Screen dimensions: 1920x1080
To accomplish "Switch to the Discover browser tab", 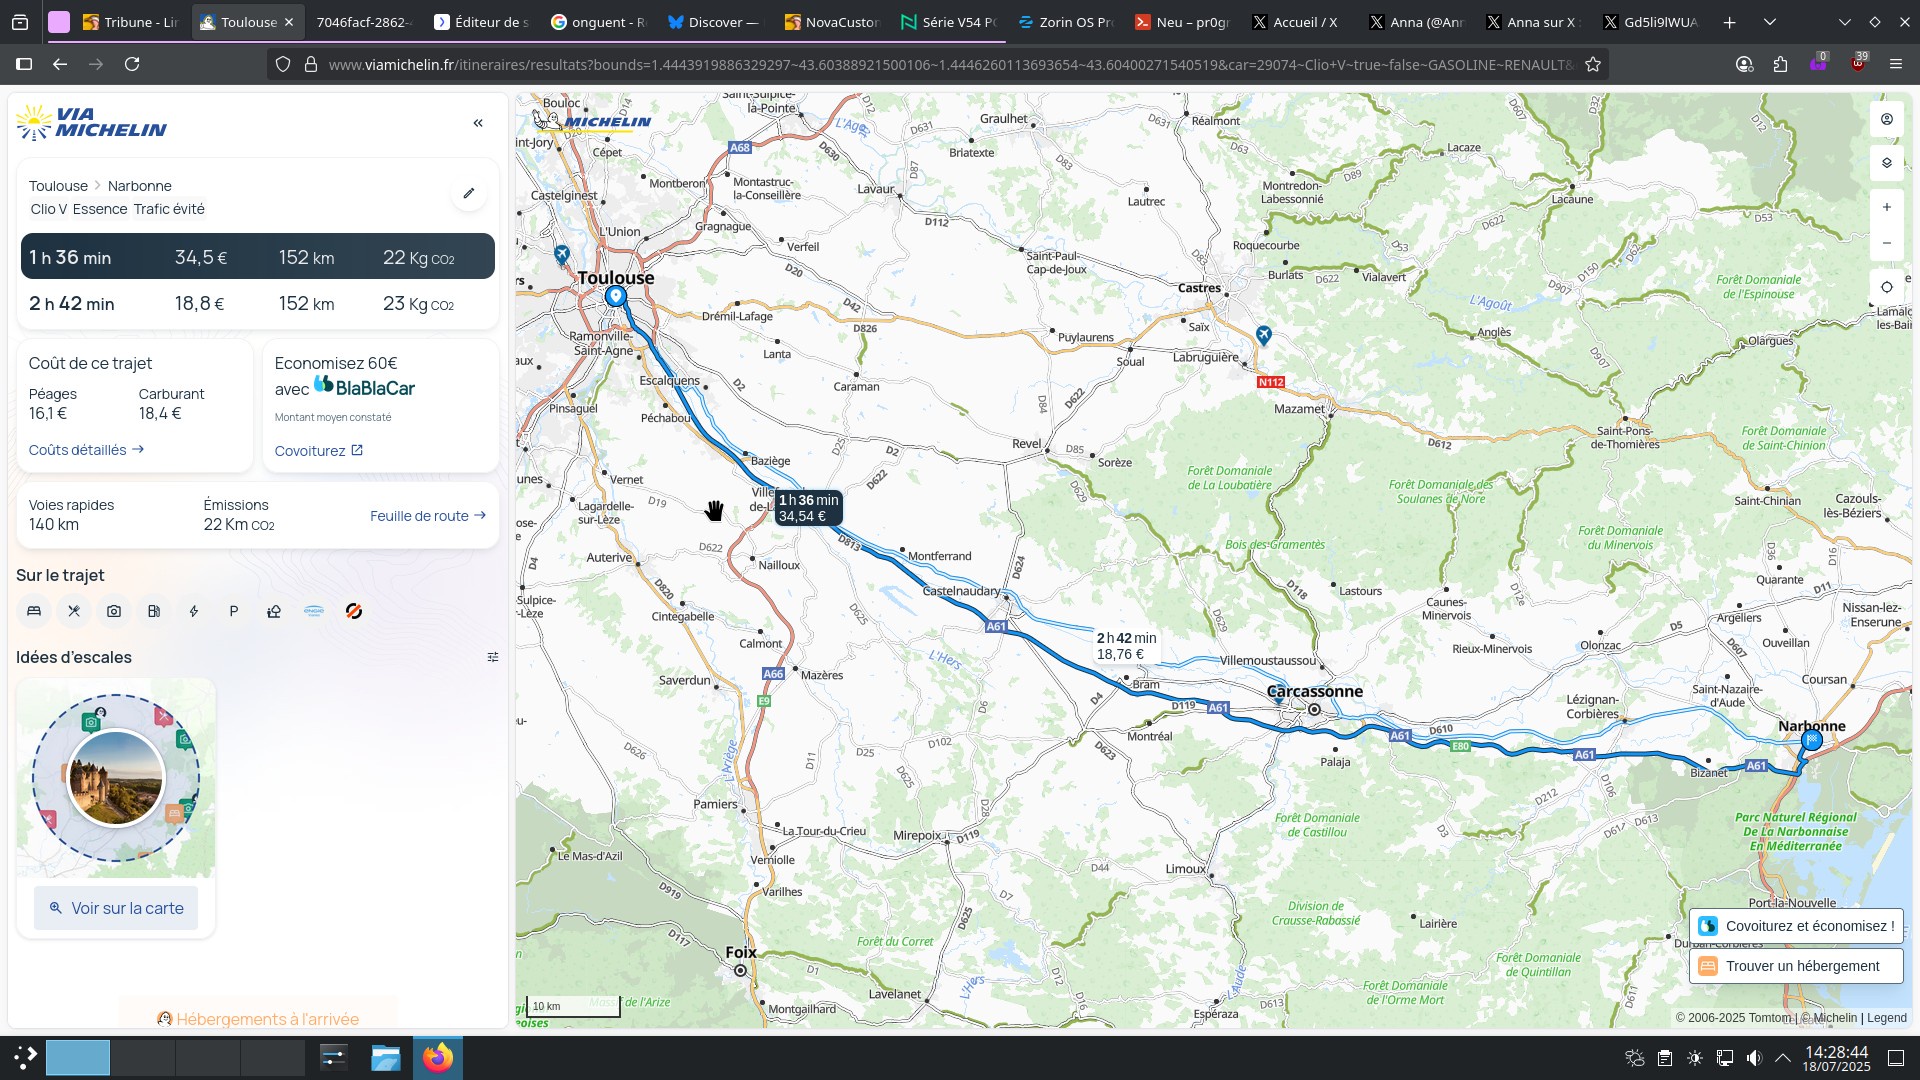I will point(715,22).
